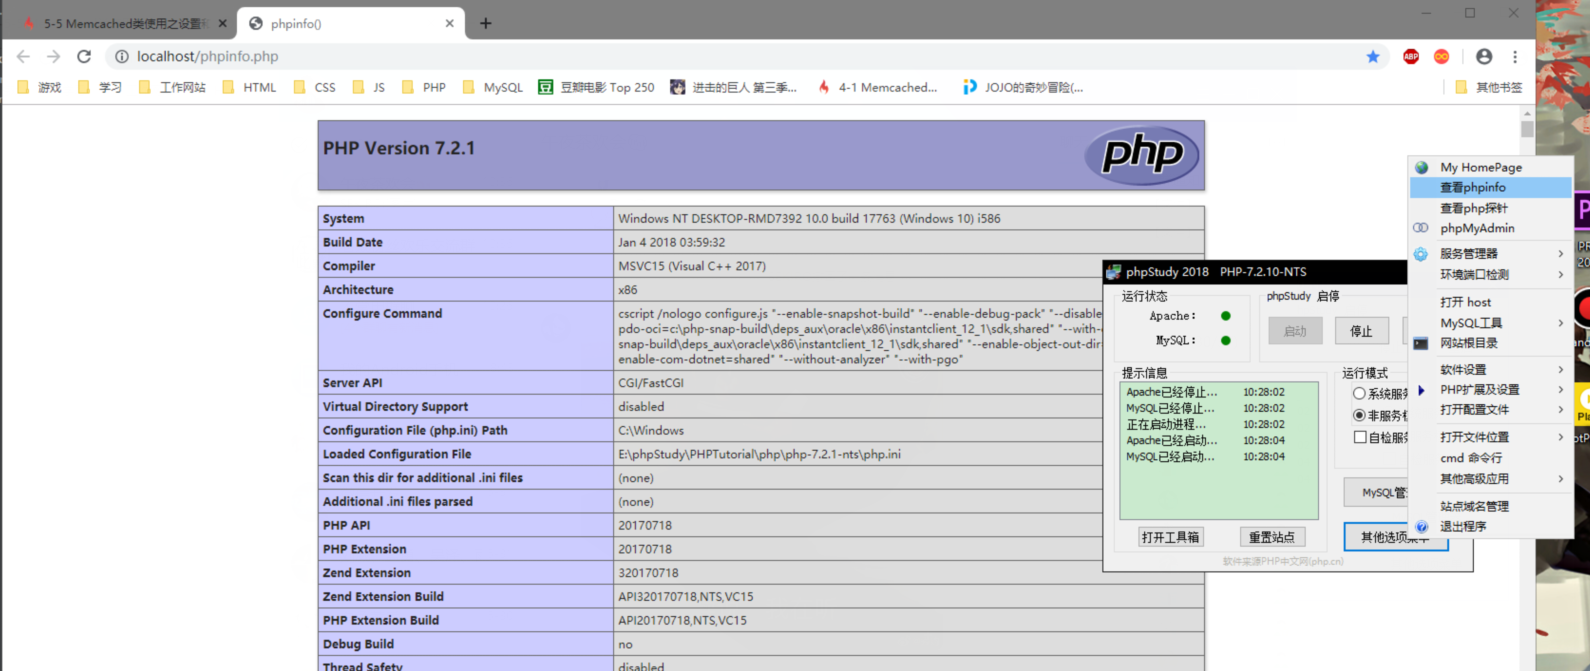Click the page vertical scrollbar thumb

(x=1527, y=130)
